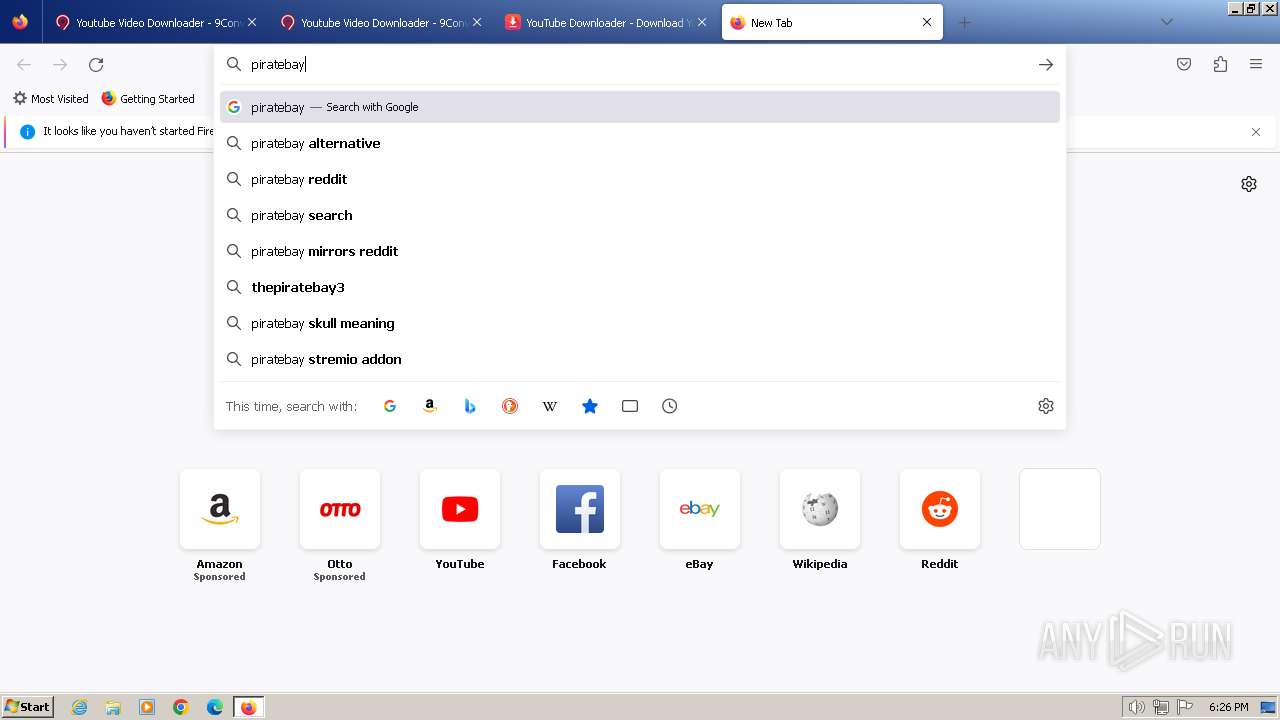Click in the address bar text field
Viewport: 1280px width, 720px height.
[x=640, y=64]
